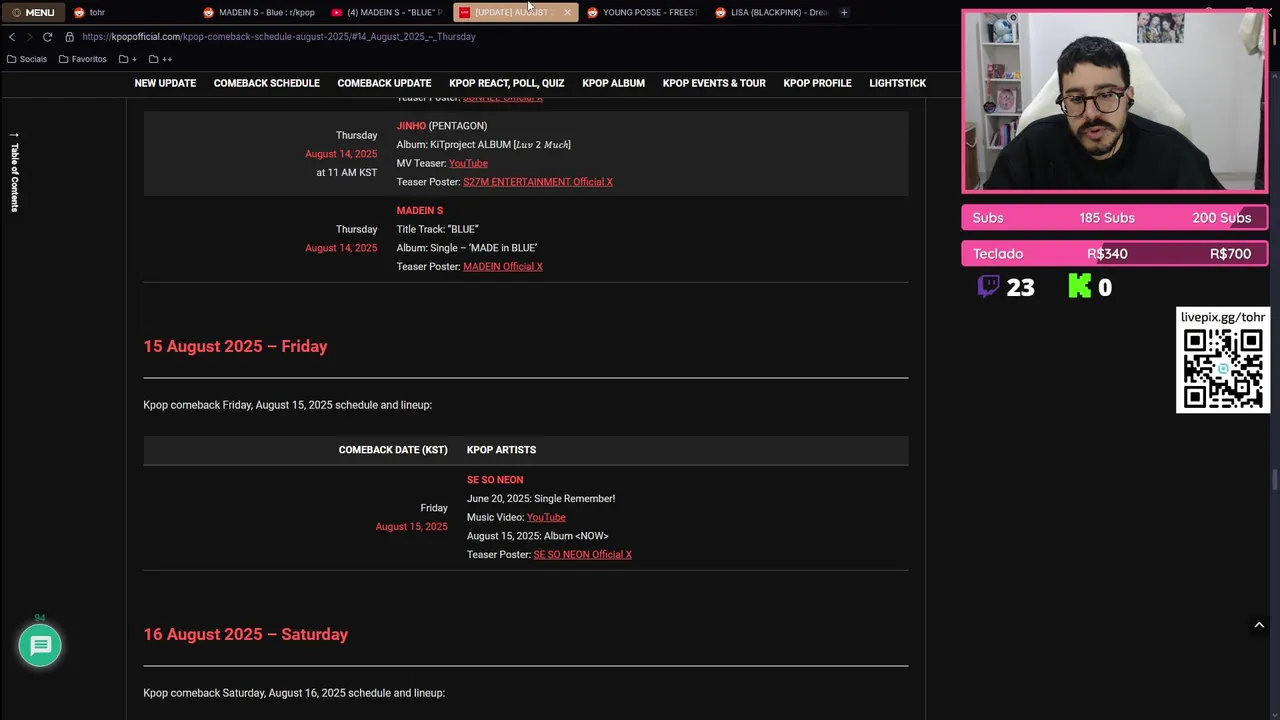Go back to the previous page
This screenshot has width=1280, height=720.
coord(12,36)
